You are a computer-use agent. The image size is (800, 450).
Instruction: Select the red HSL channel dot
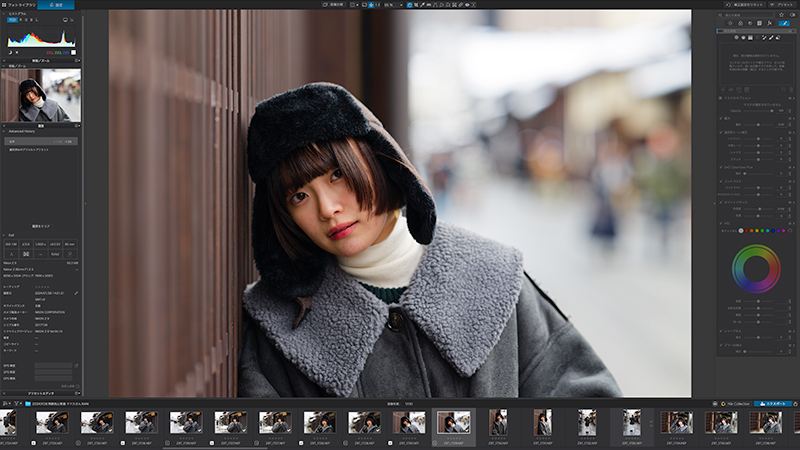click(746, 231)
